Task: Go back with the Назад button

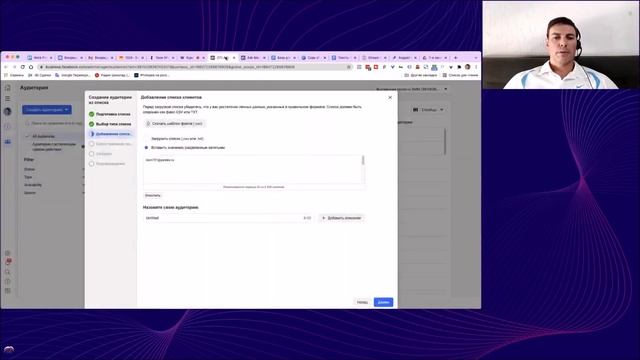Action: pos(362,302)
